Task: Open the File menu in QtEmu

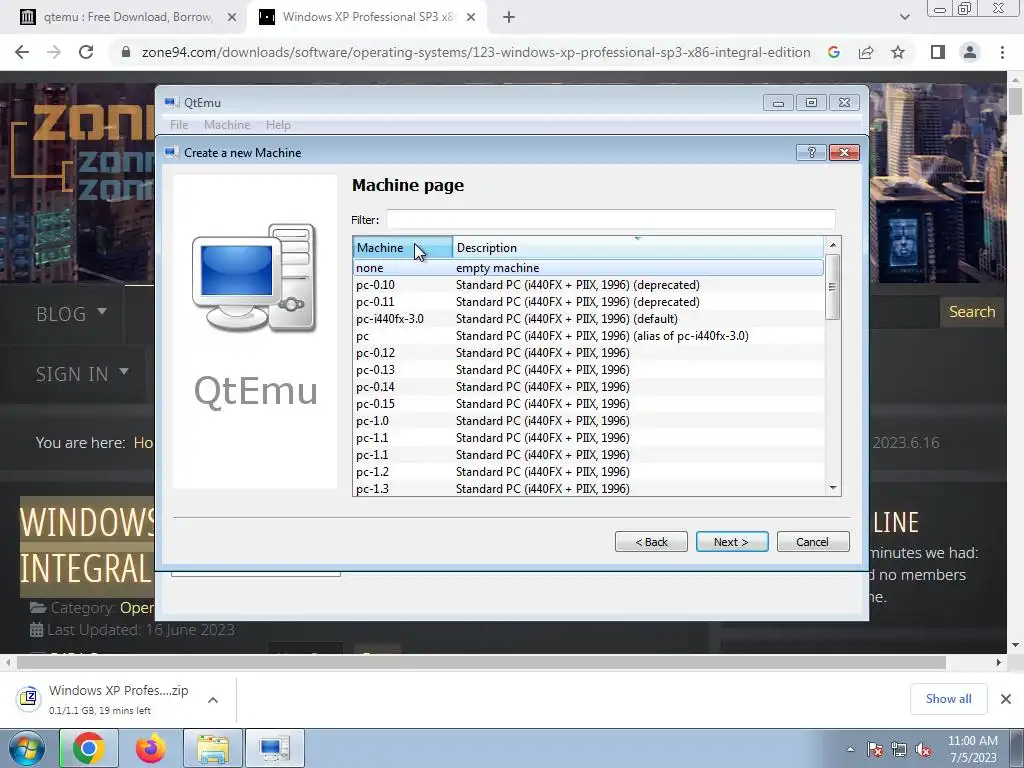Action: point(179,125)
